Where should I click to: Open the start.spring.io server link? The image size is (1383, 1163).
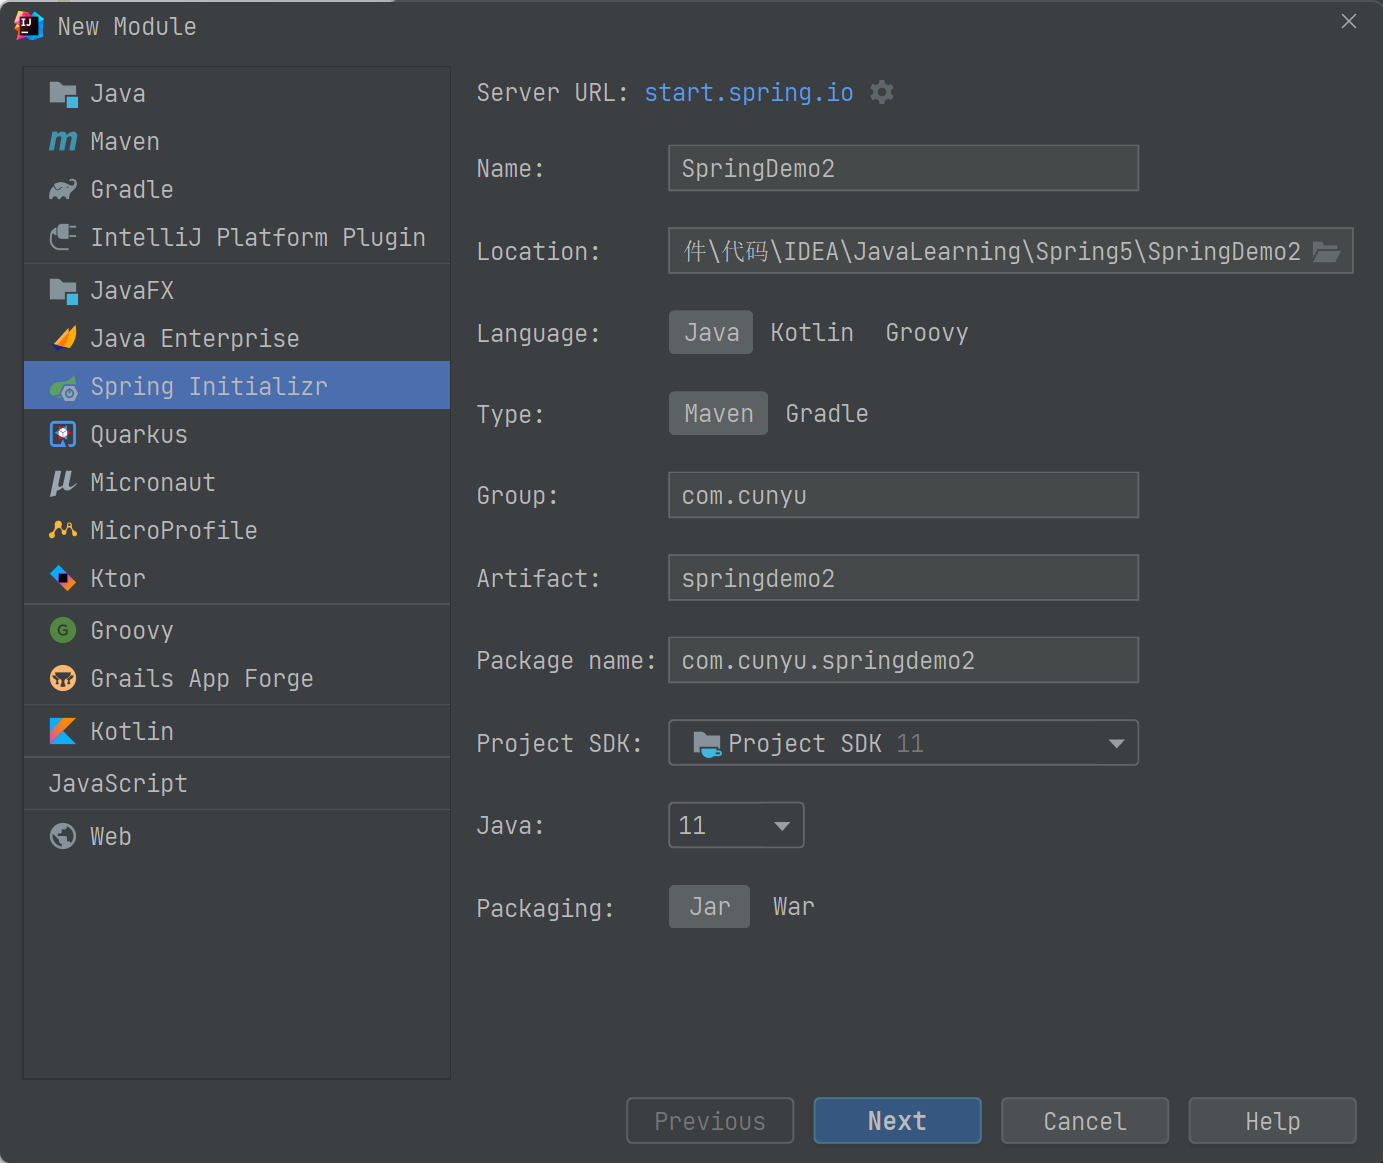click(x=749, y=93)
